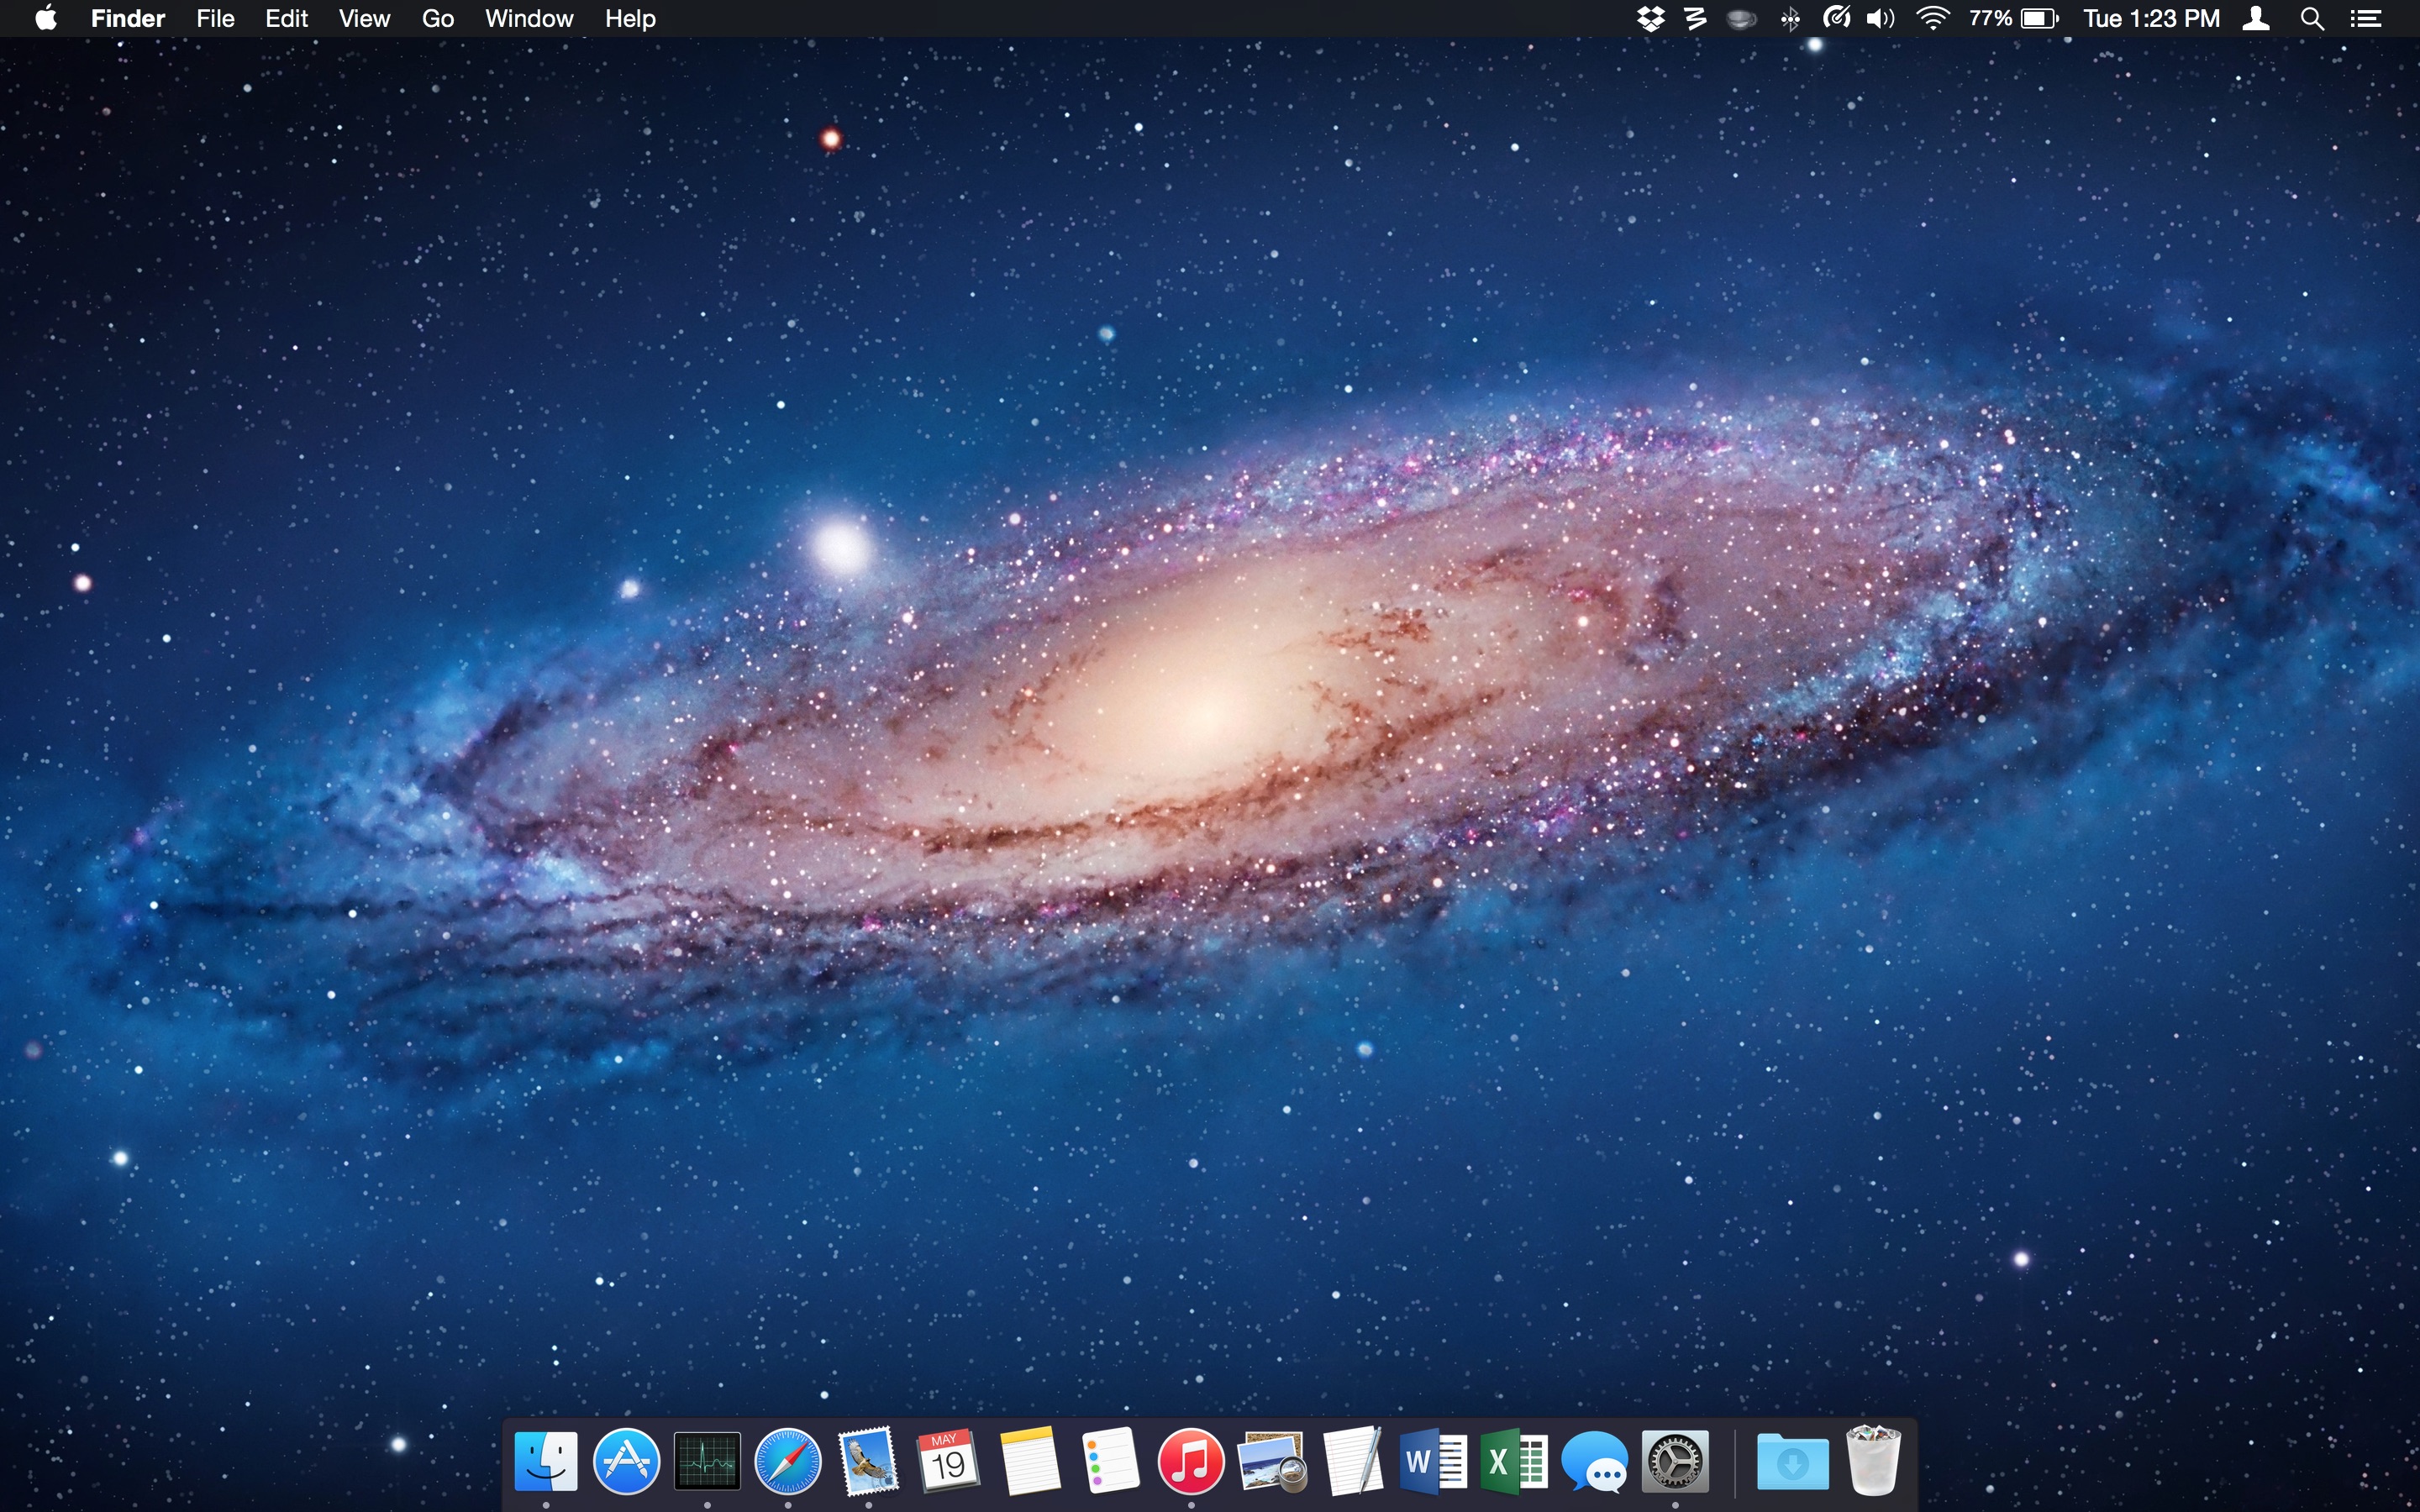Open the volume control in menu bar
This screenshot has height=1512, width=2420.
1881,18
